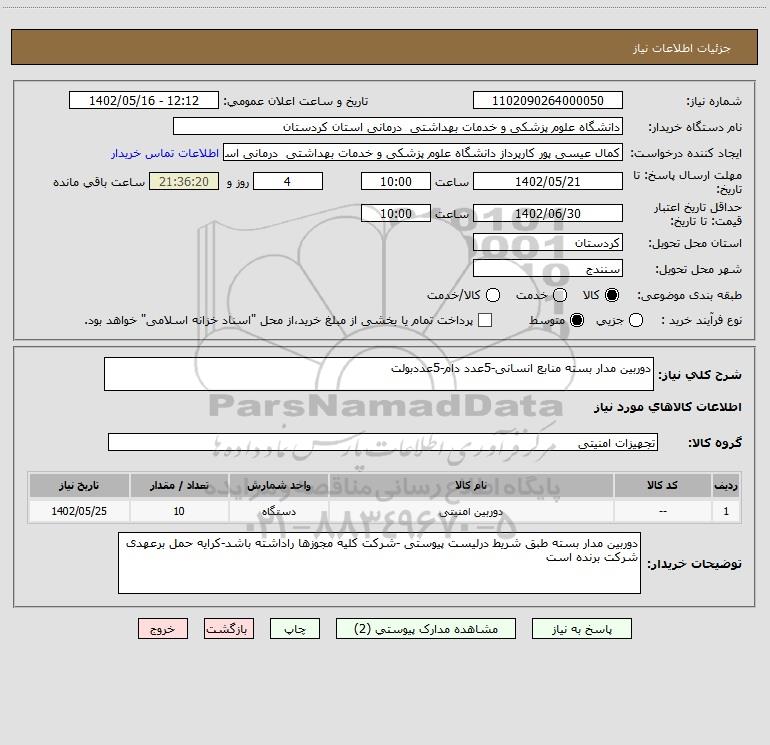Open the اطلاعات تماس خریدار link
The image size is (770, 745).
pyautogui.click(x=165, y=153)
